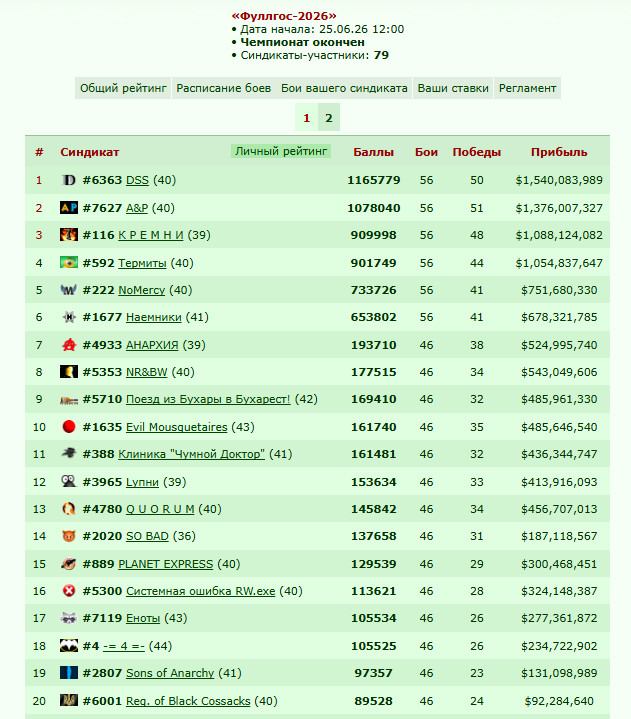Open the Еноты syndicate link

[143, 618]
